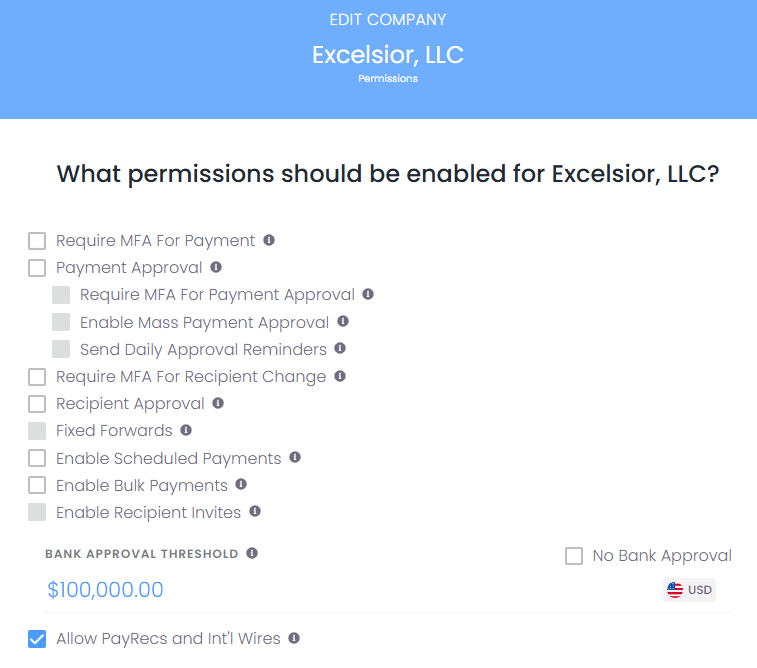
Task: Turn on Enable Scheduled Payments checkbox
Action: (x=37, y=458)
